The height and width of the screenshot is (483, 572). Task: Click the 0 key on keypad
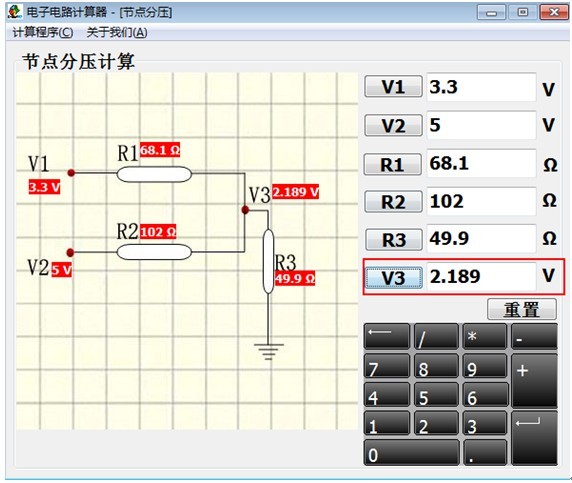(x=411, y=452)
